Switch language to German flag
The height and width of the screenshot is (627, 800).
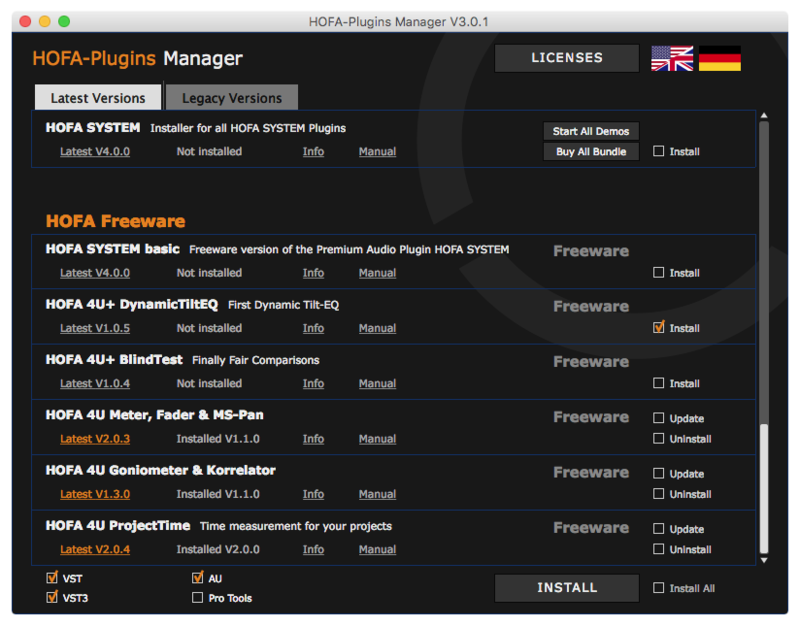pyautogui.click(x=719, y=58)
